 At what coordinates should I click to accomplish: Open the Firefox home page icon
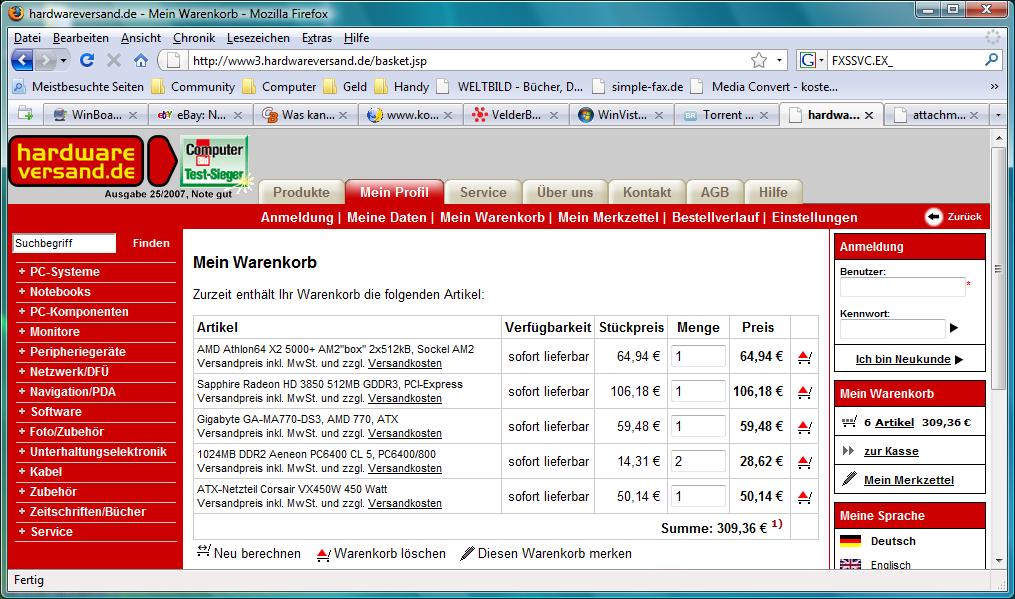(x=140, y=60)
